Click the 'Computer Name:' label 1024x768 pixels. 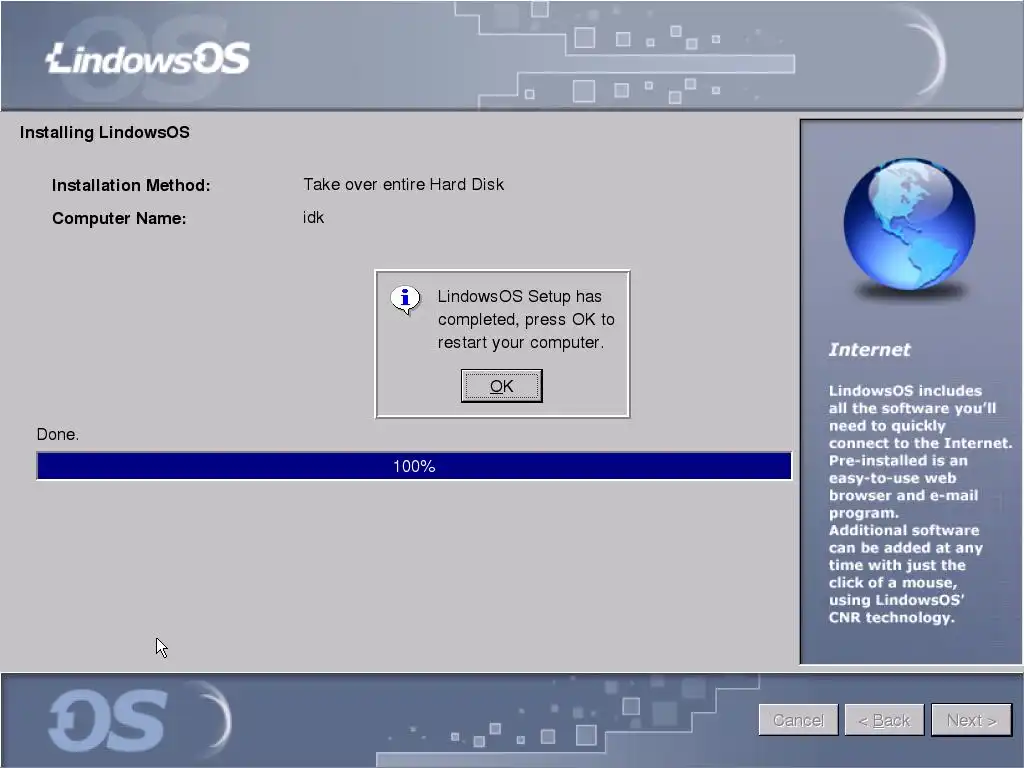(x=119, y=218)
